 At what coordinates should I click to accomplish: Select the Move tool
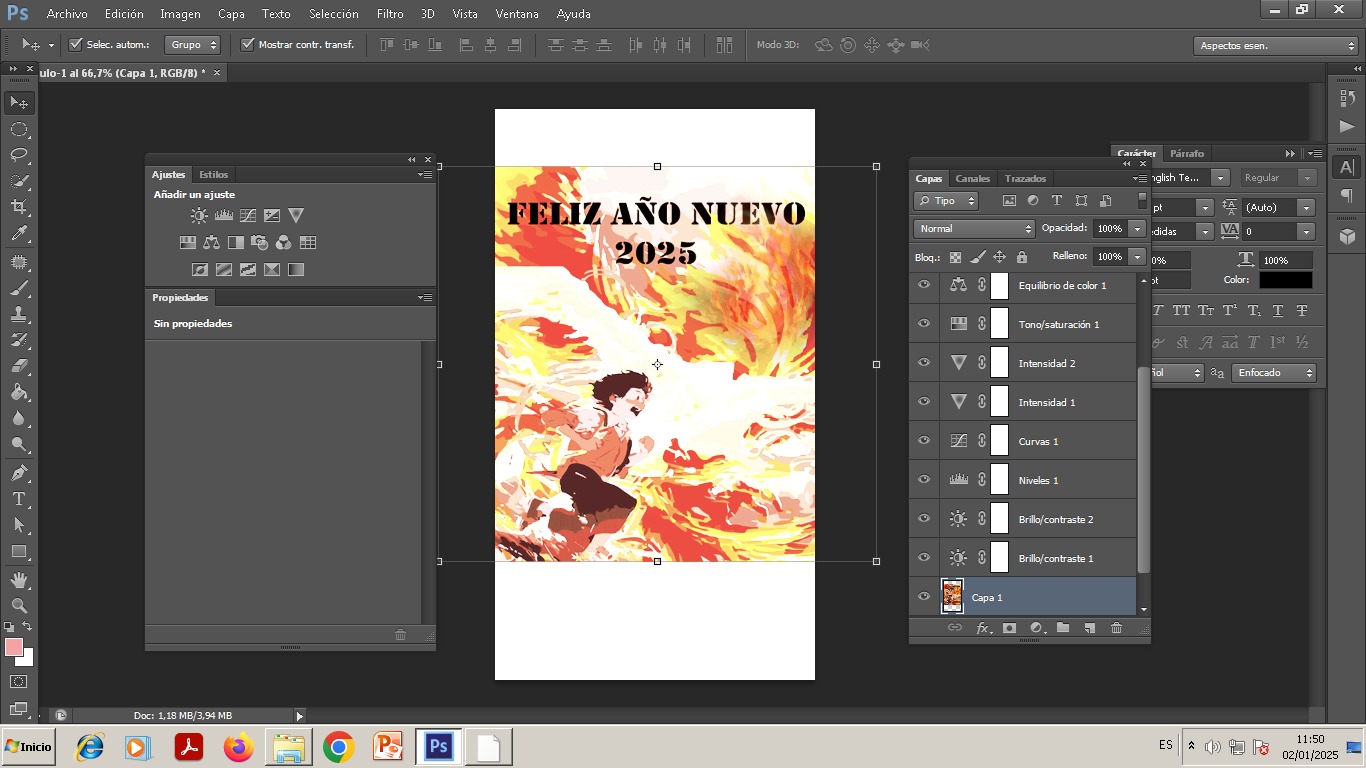pyautogui.click(x=19, y=102)
